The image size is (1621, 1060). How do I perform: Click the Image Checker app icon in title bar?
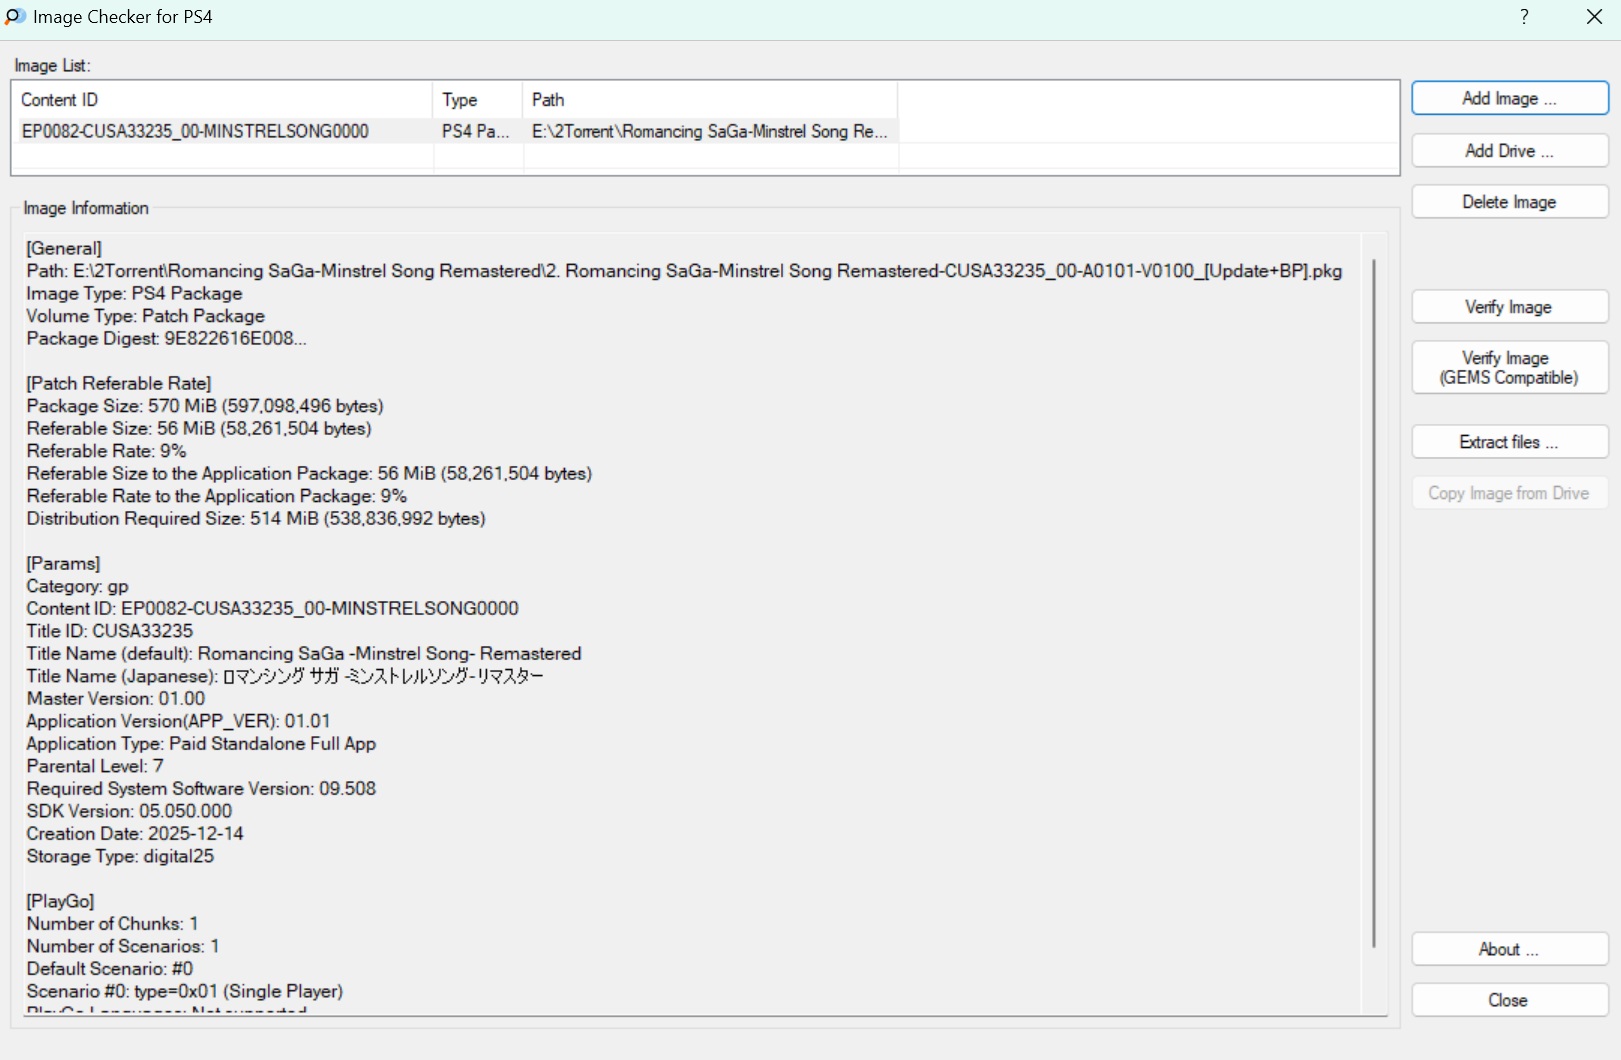coord(15,17)
